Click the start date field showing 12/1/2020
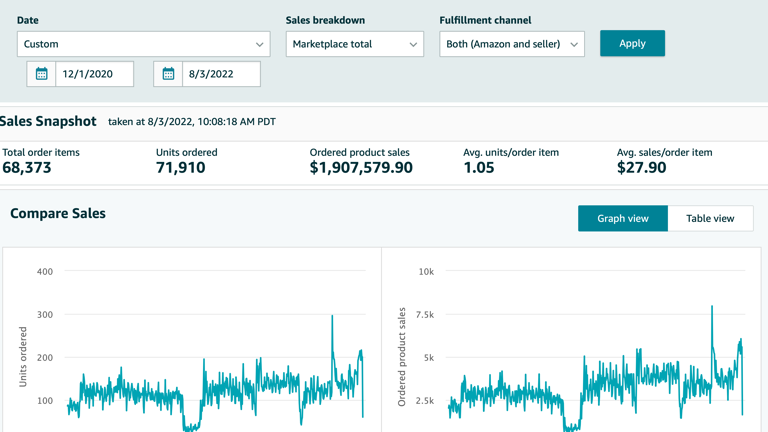The image size is (768, 432). [x=95, y=74]
